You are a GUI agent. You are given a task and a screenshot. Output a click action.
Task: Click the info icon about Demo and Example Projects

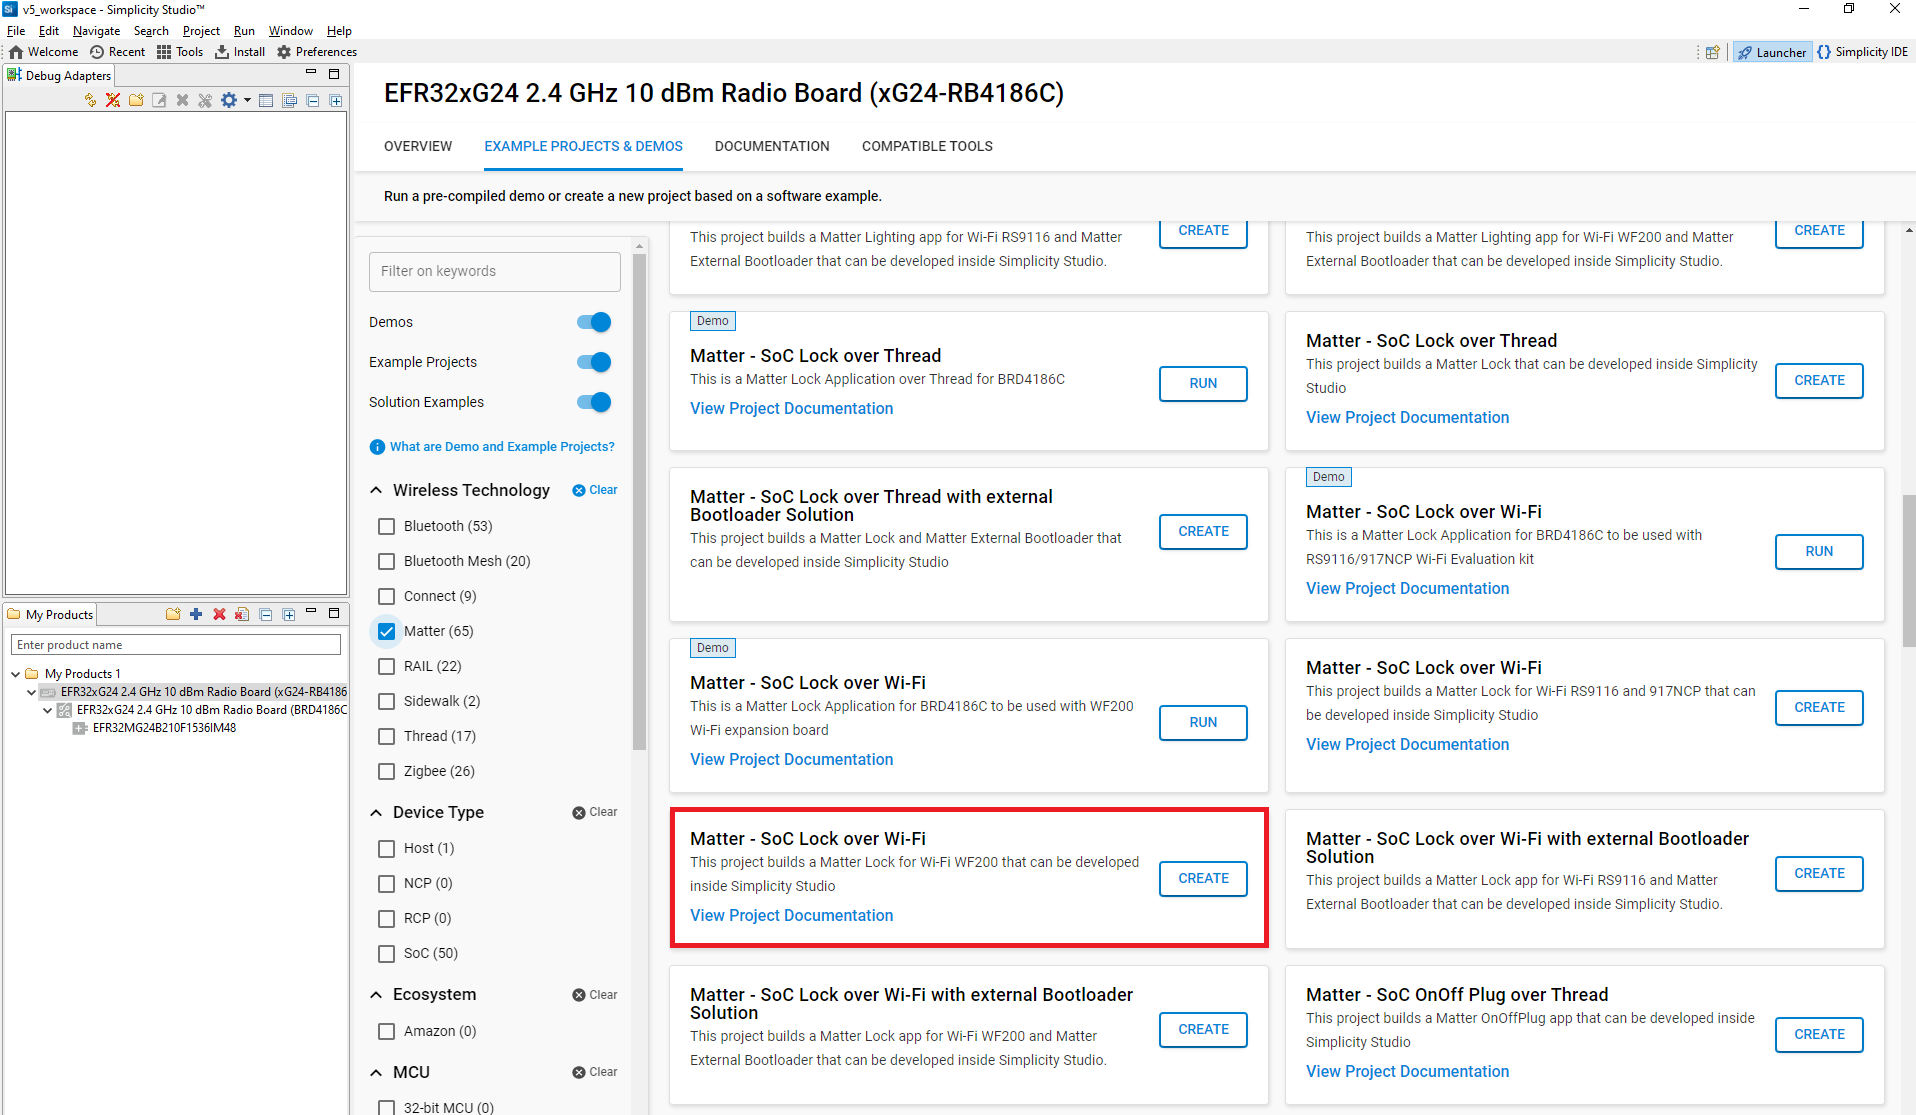click(377, 447)
